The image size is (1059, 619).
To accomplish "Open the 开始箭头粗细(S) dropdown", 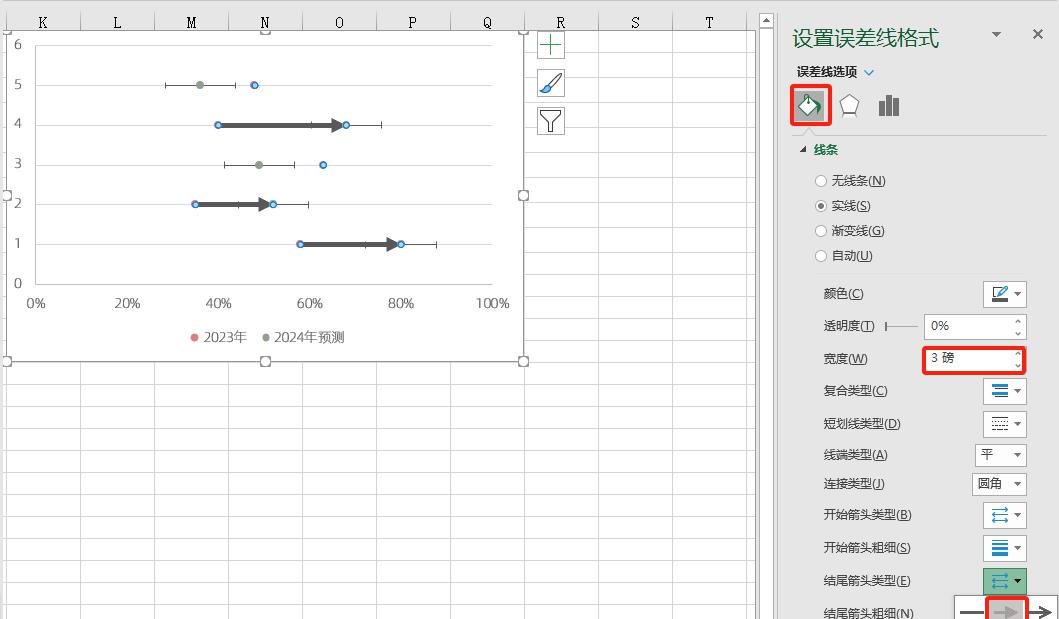I will click(1004, 548).
